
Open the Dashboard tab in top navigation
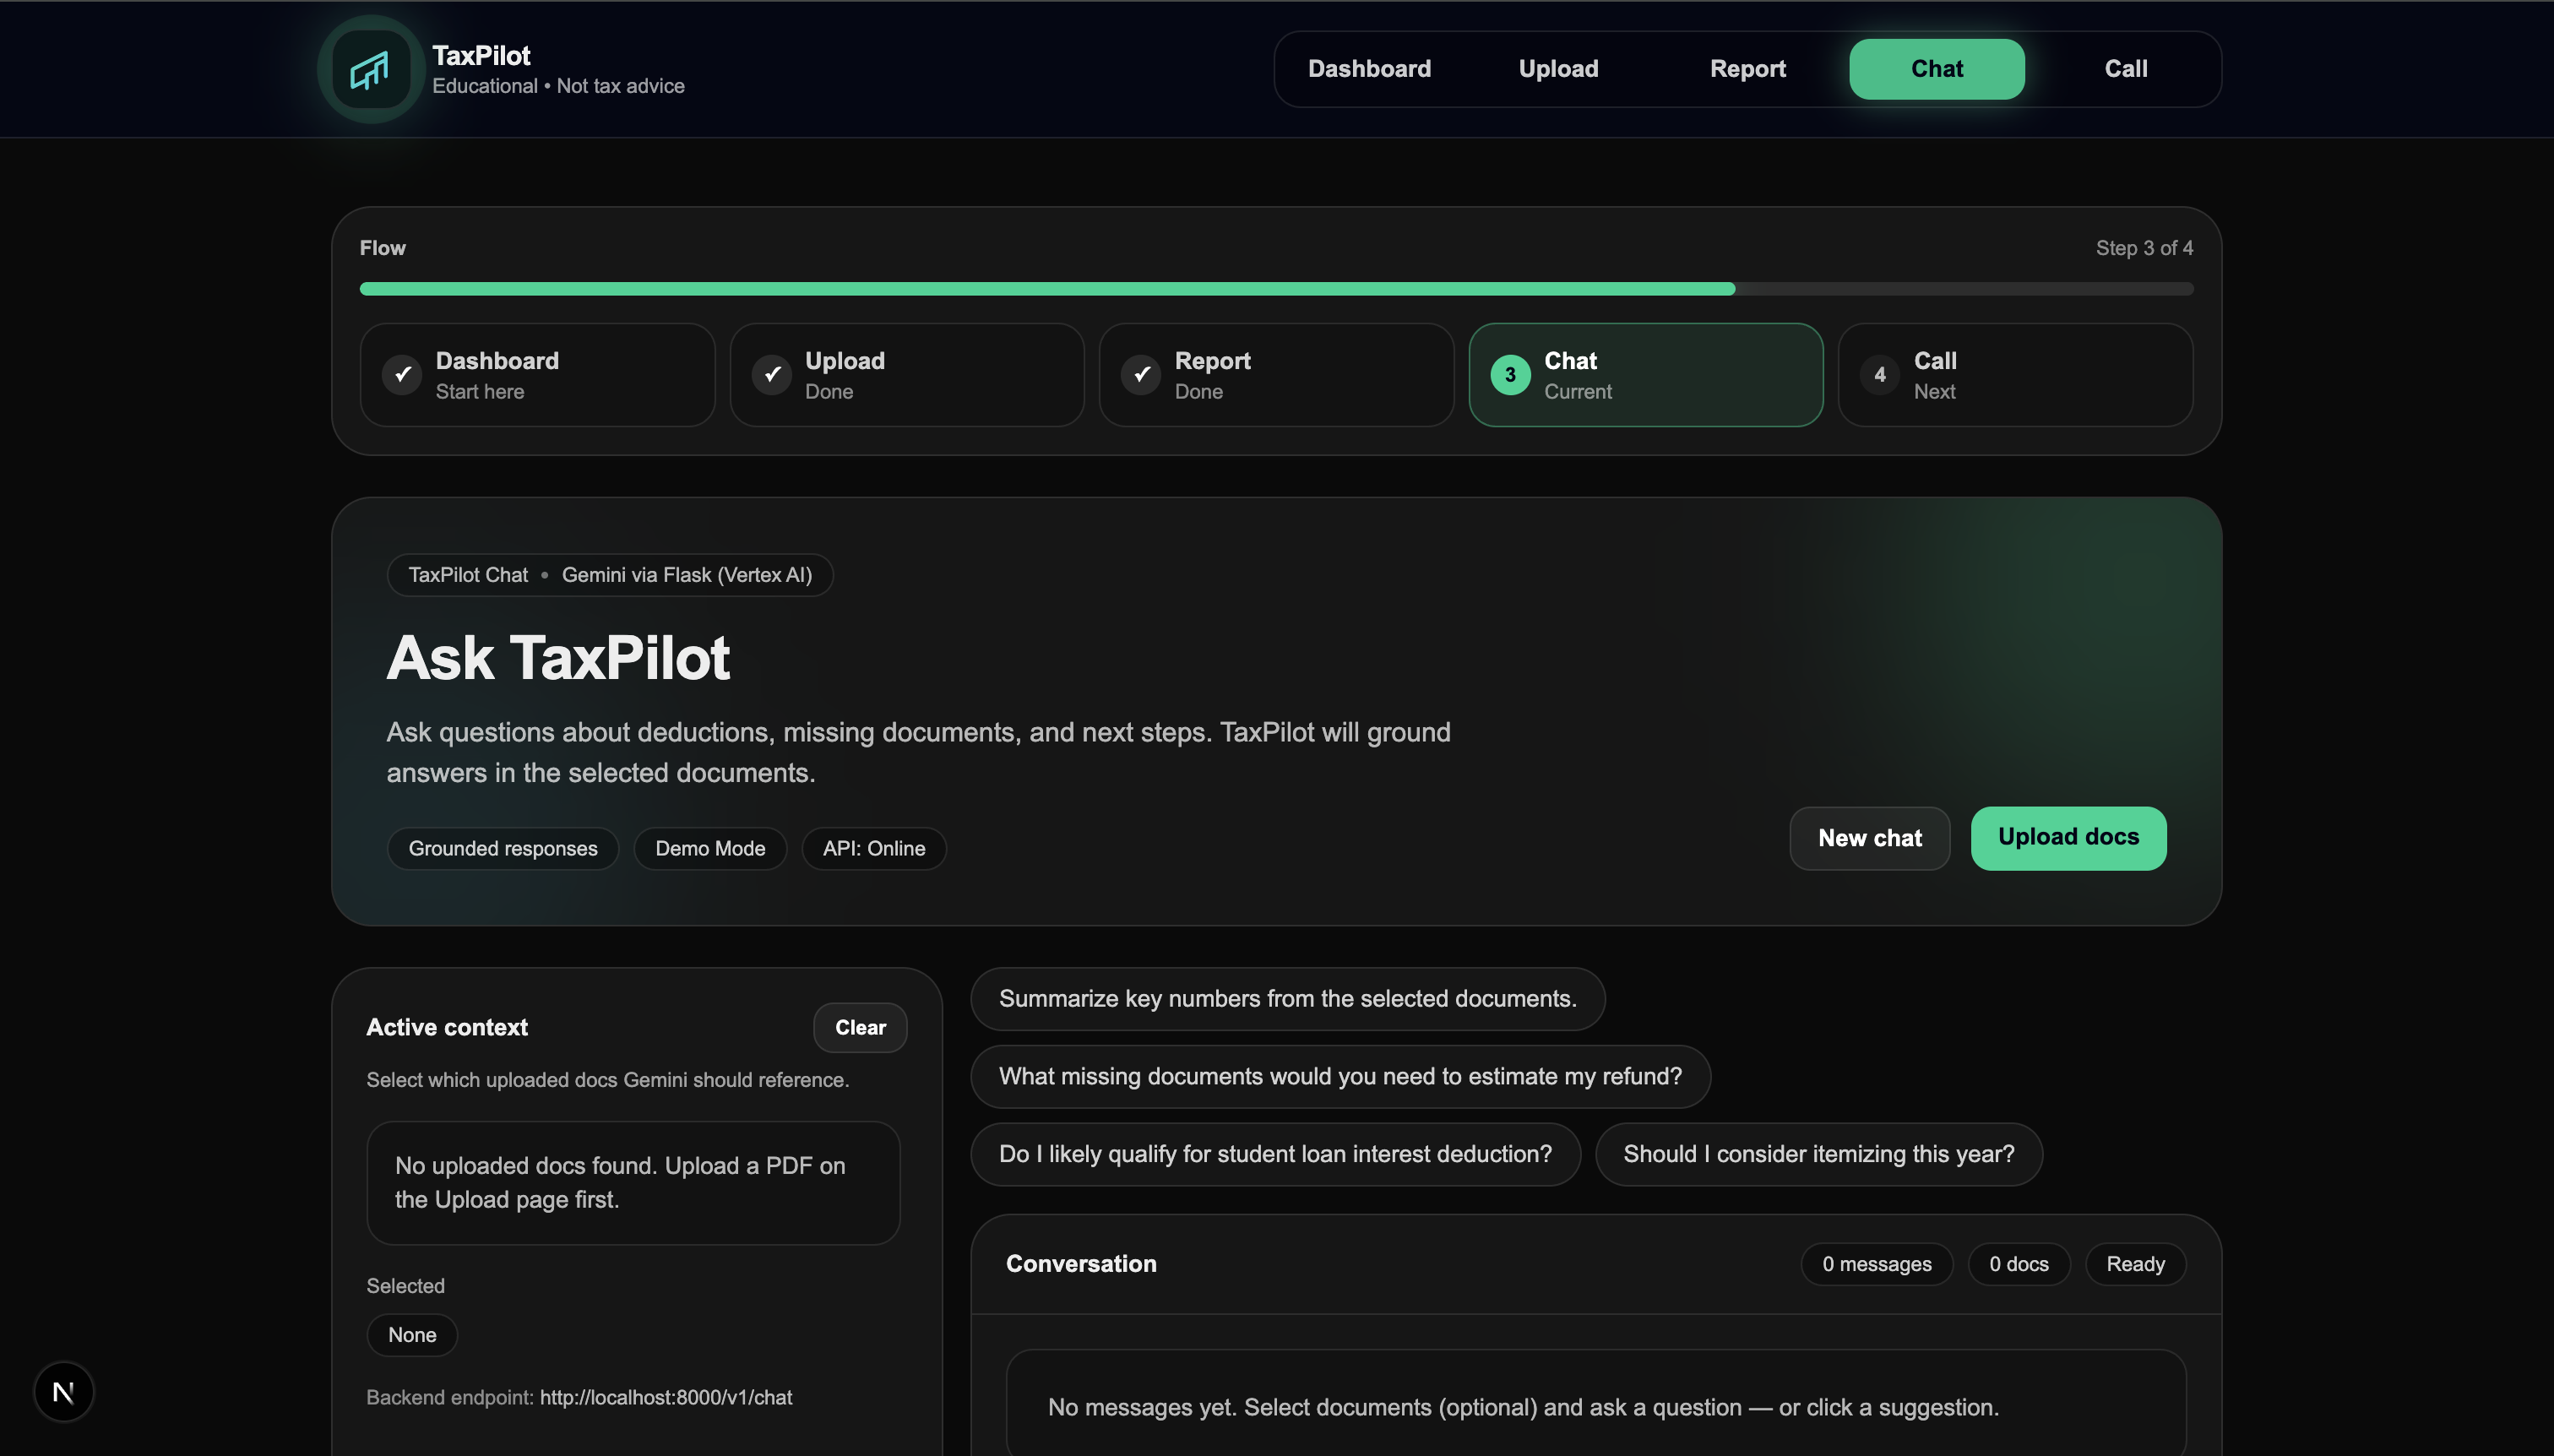(1369, 69)
